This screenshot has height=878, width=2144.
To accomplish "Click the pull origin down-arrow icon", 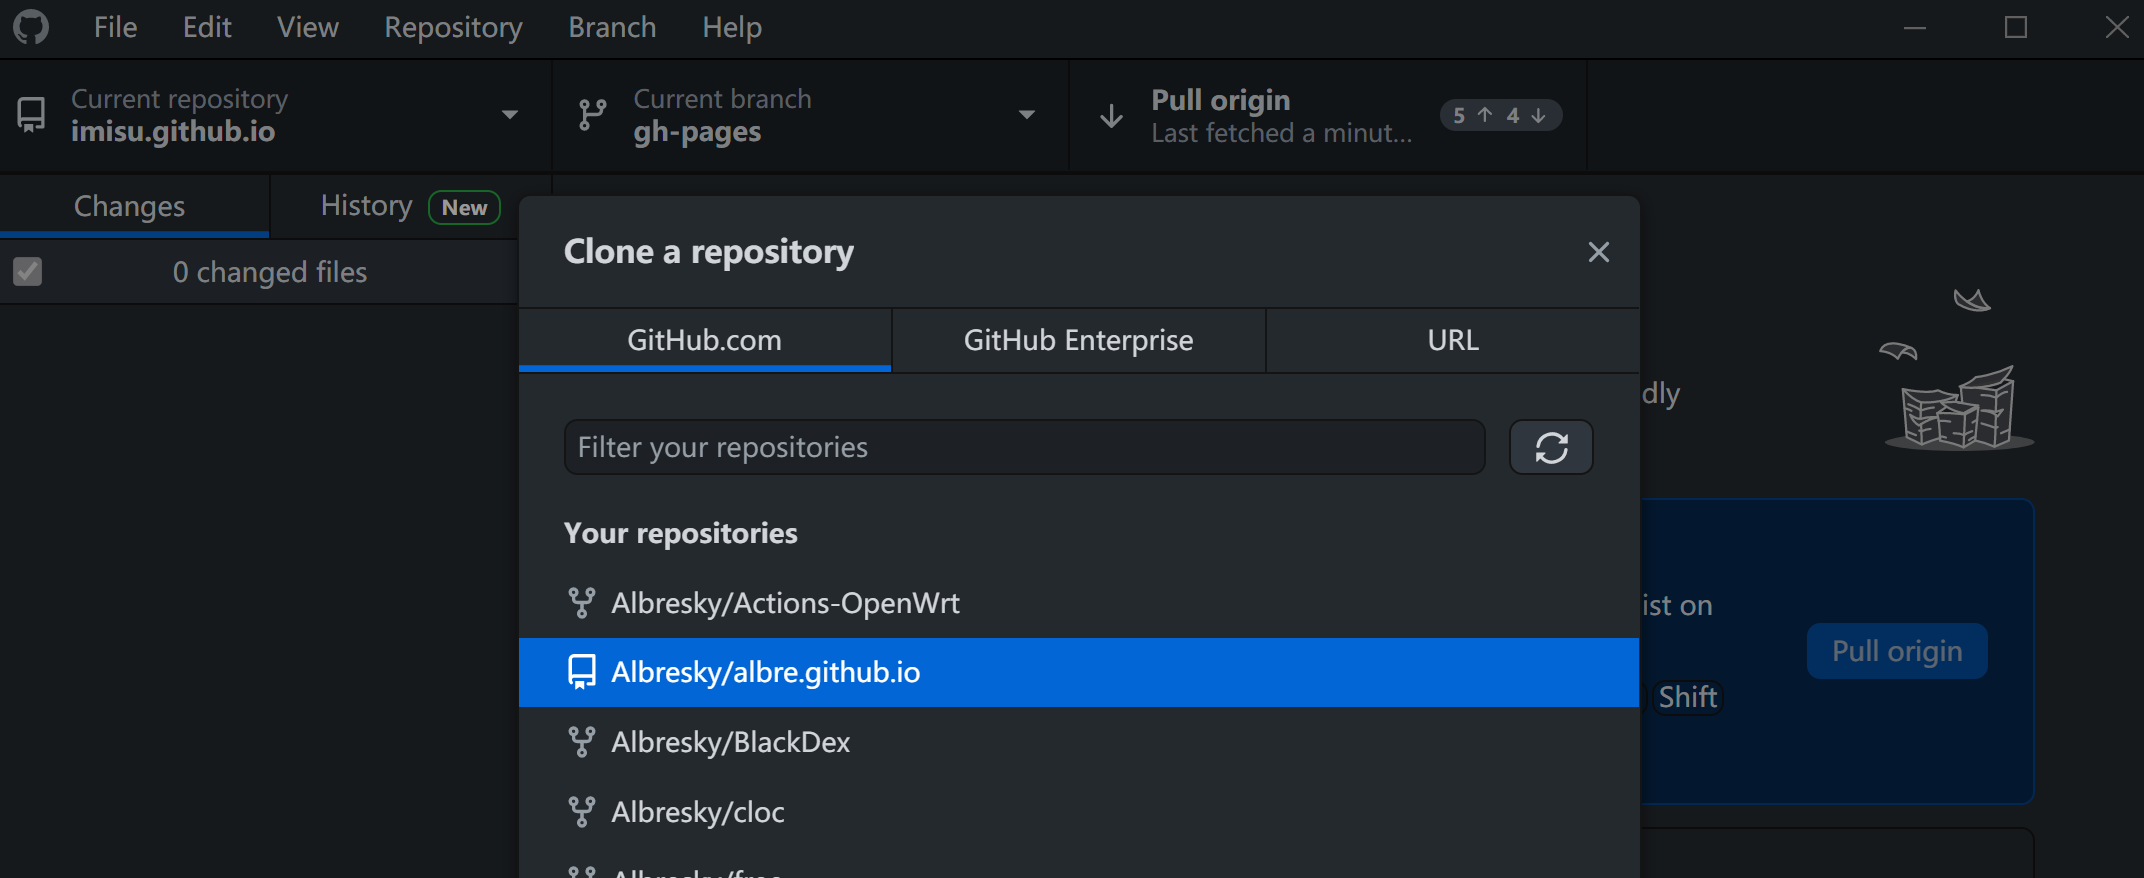I will coord(1111,116).
